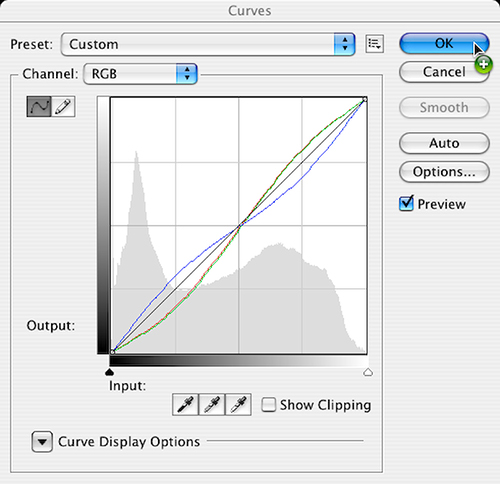
Task: Click the black point input slider
Action: point(110,372)
